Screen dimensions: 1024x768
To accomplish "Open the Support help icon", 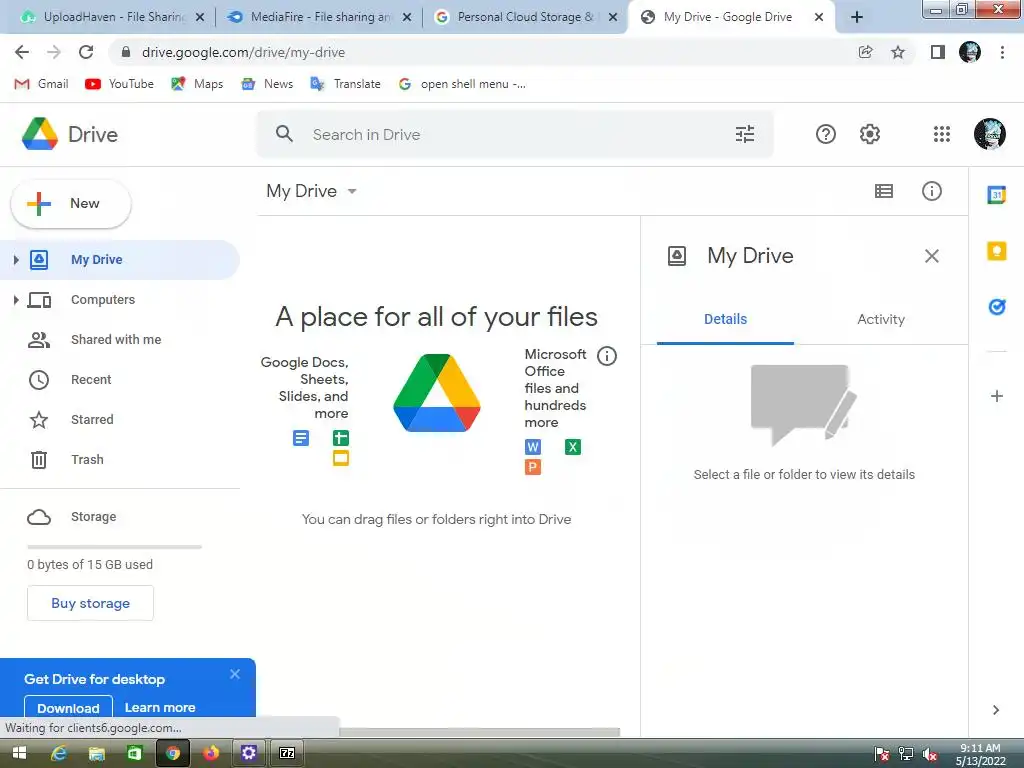I will click(825, 134).
